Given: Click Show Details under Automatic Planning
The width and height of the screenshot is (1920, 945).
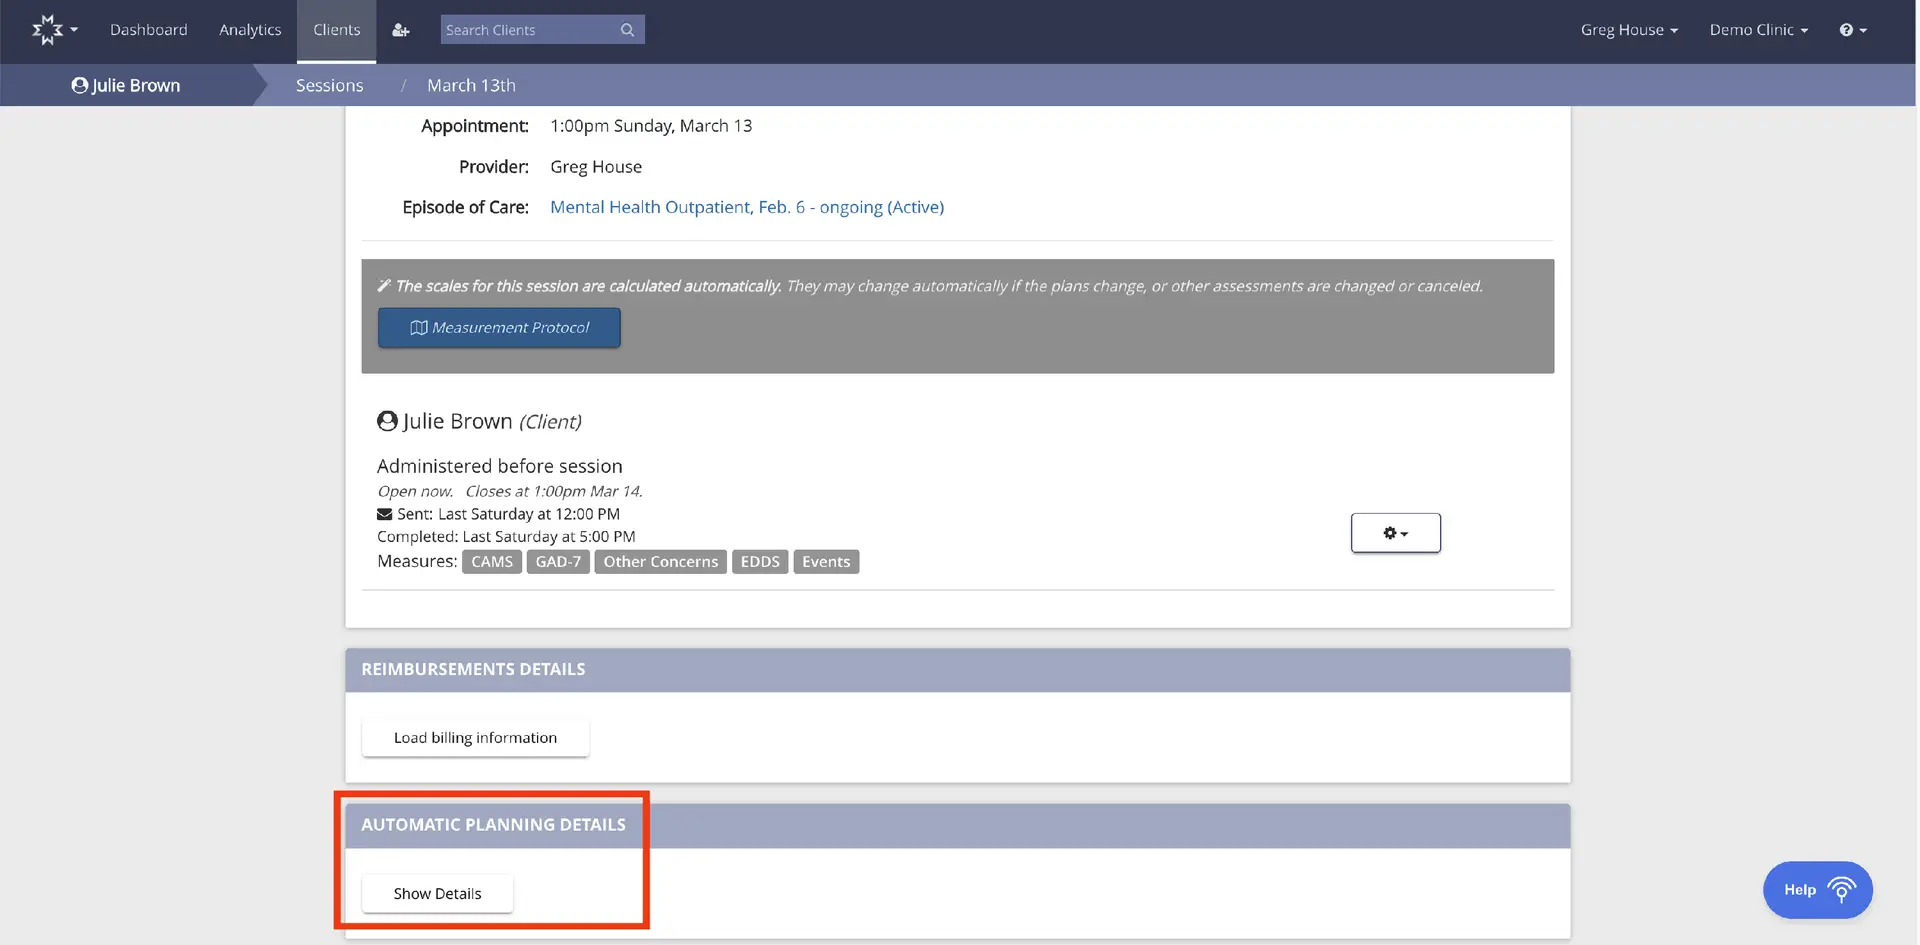Looking at the screenshot, I should 437,894.
